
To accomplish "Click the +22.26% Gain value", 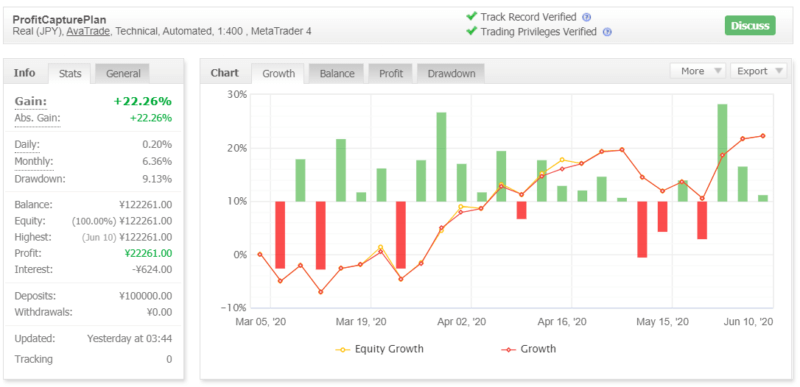I will coord(142,101).
